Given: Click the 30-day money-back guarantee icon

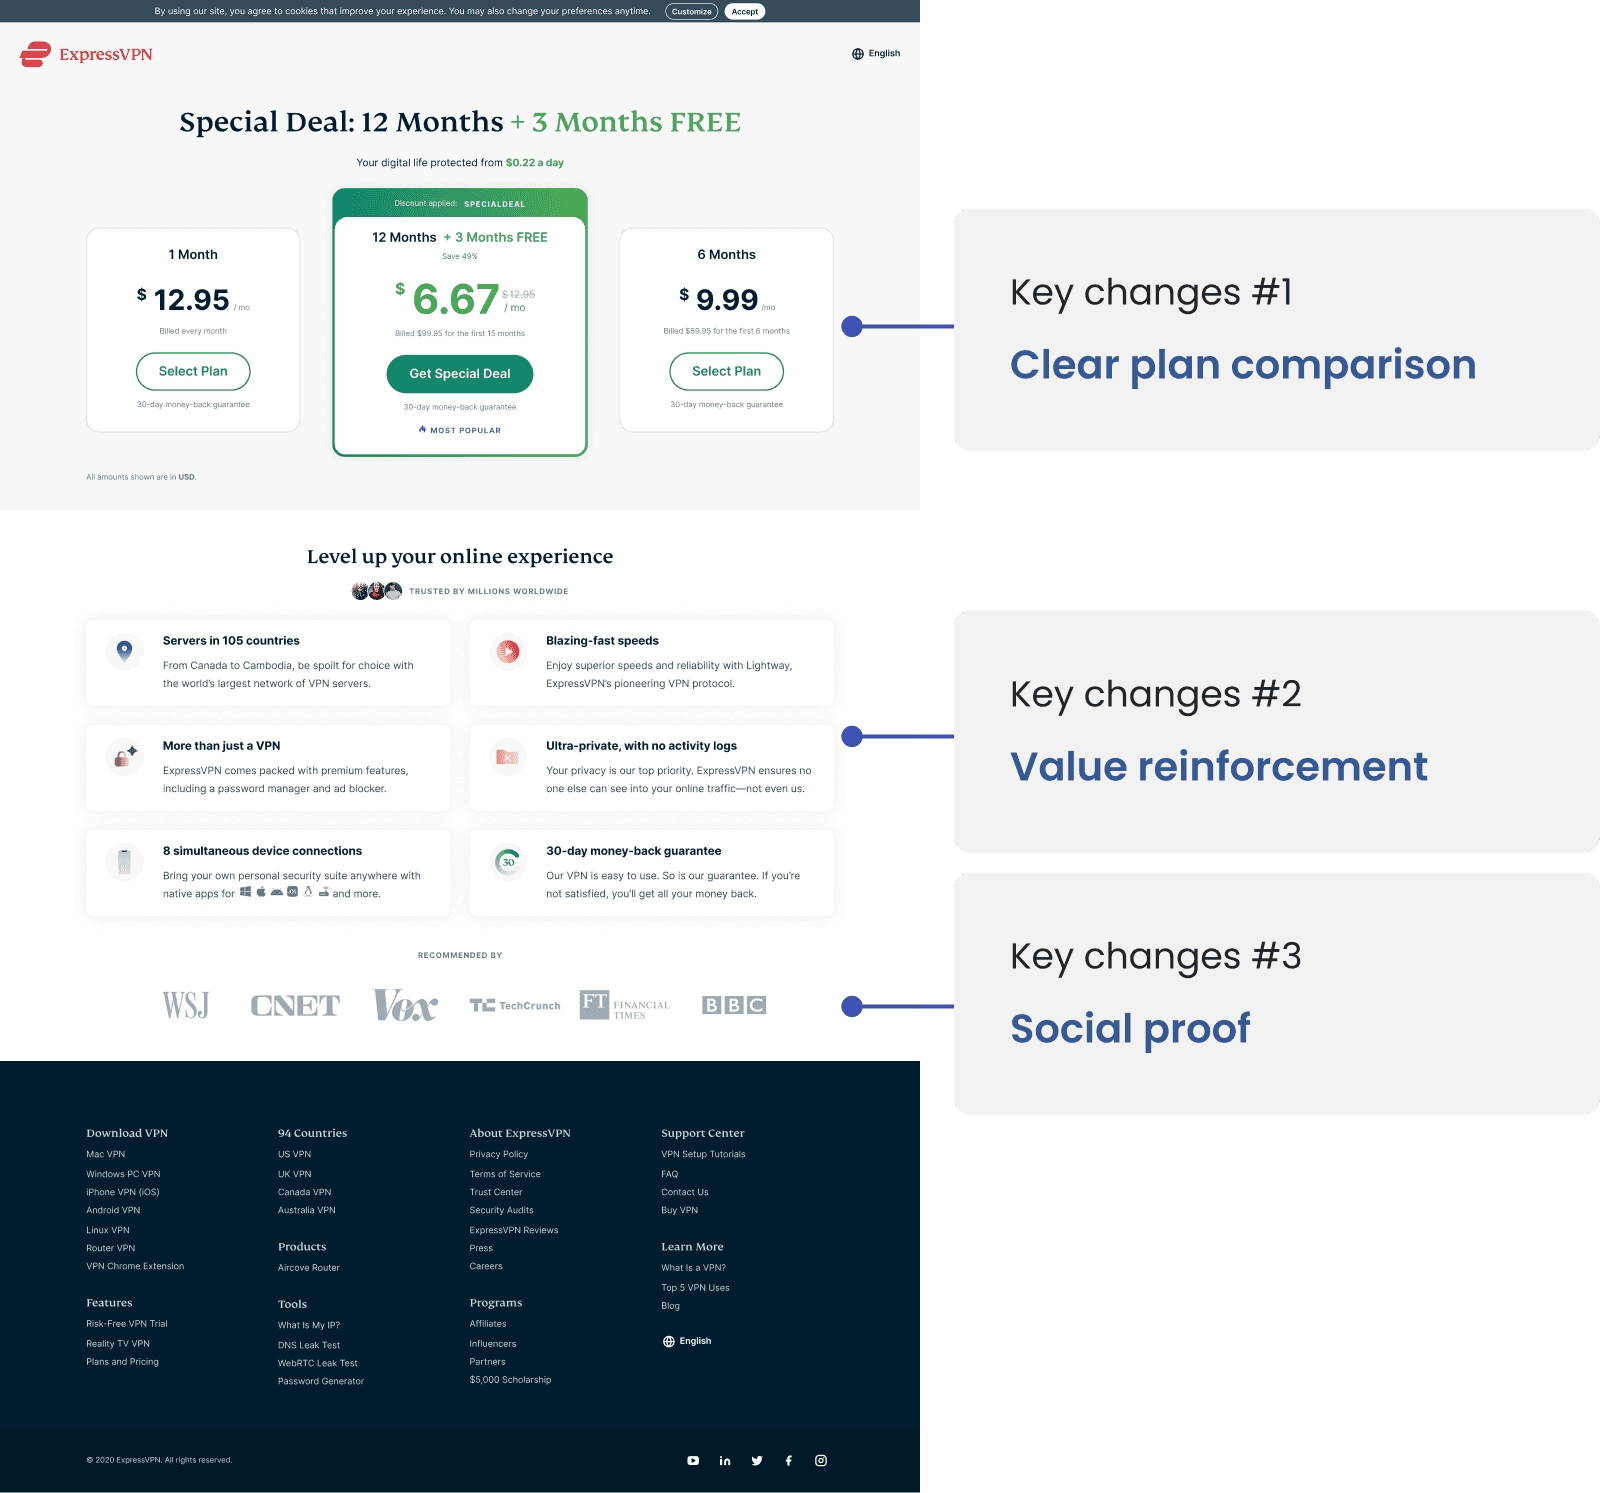Looking at the screenshot, I should (508, 862).
